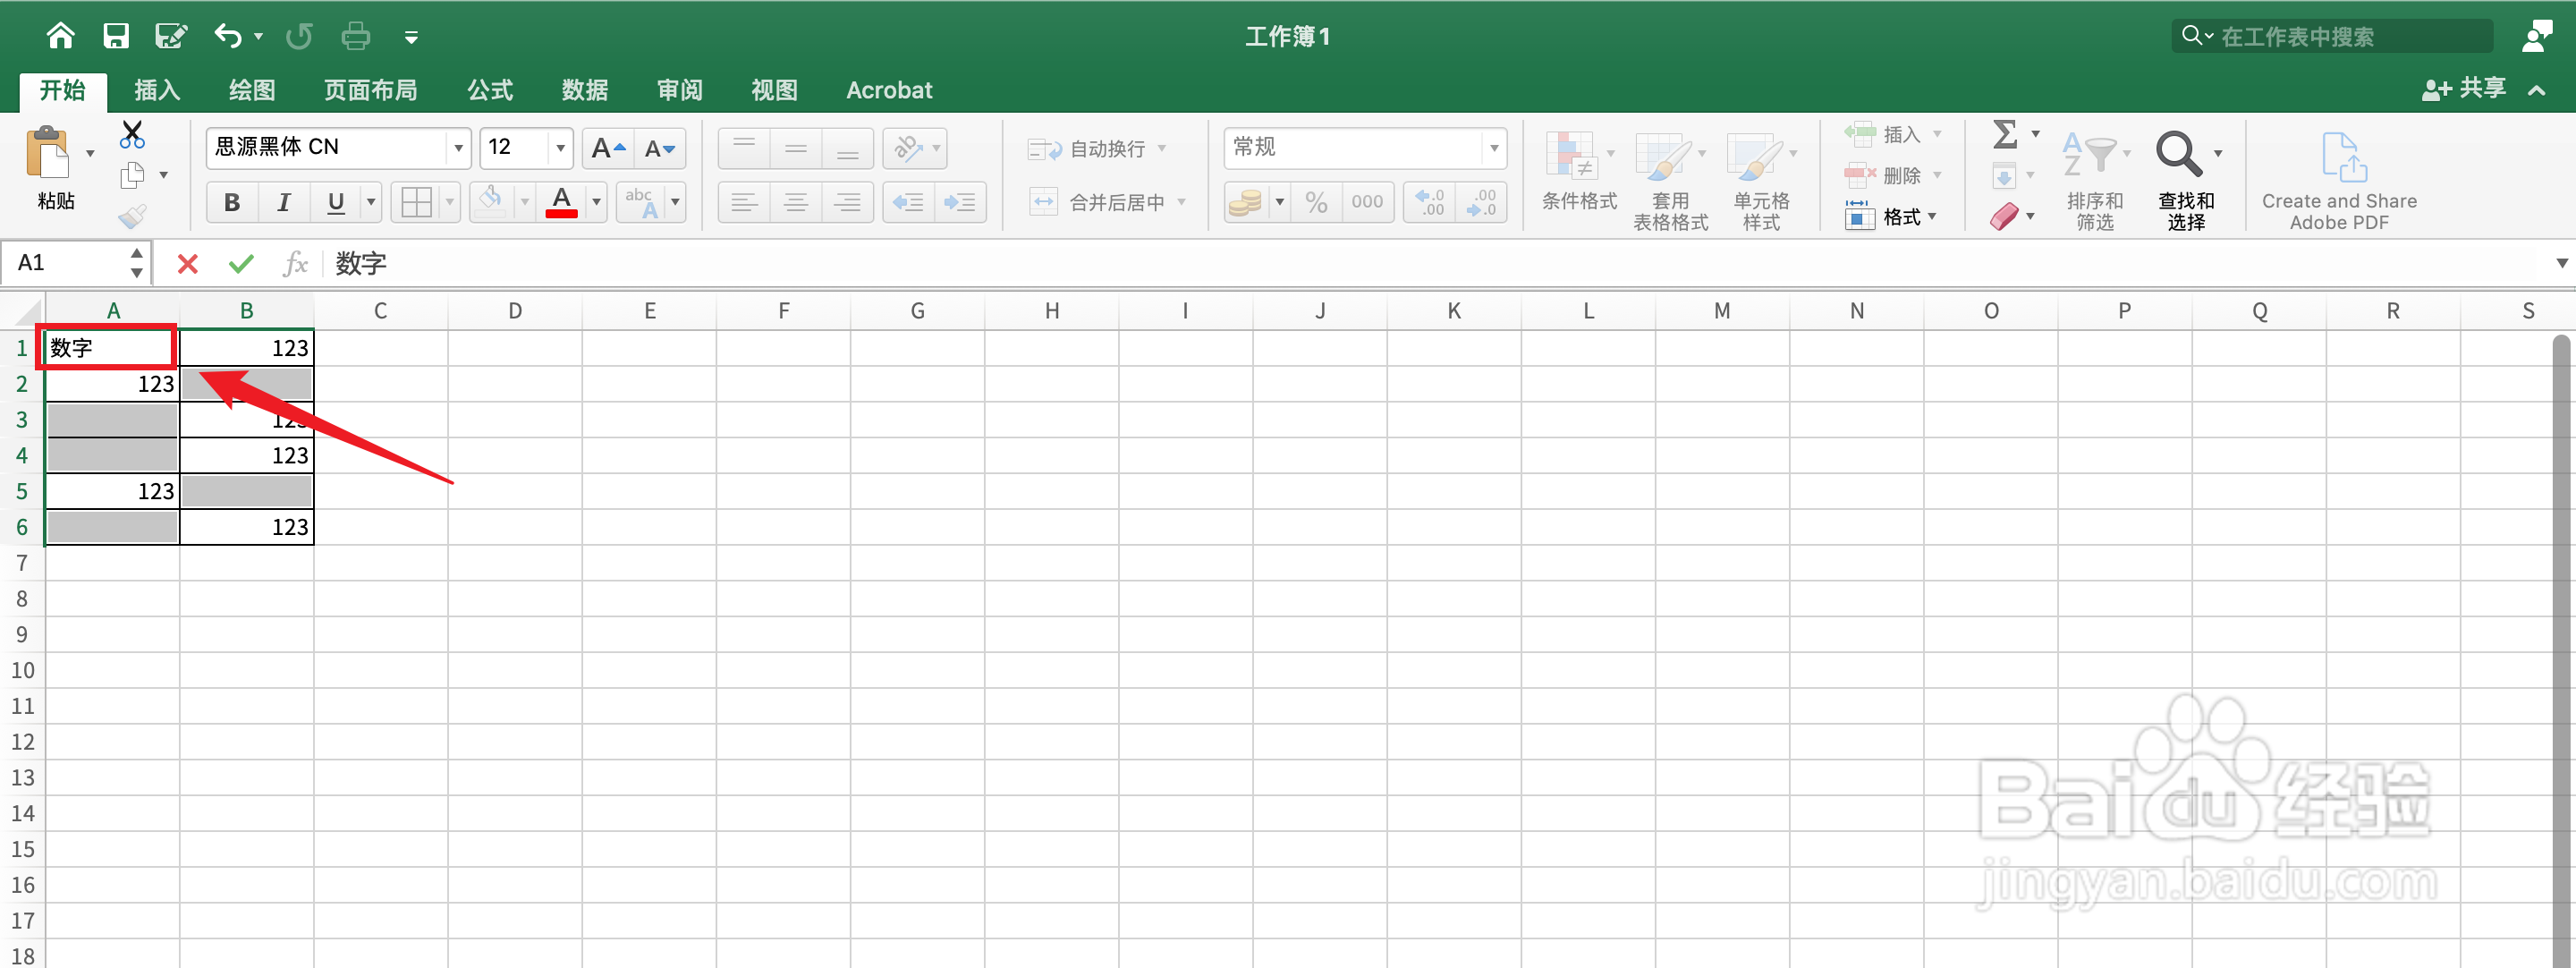Open the font name dropdown
The width and height of the screenshot is (2576, 968).
click(x=458, y=149)
